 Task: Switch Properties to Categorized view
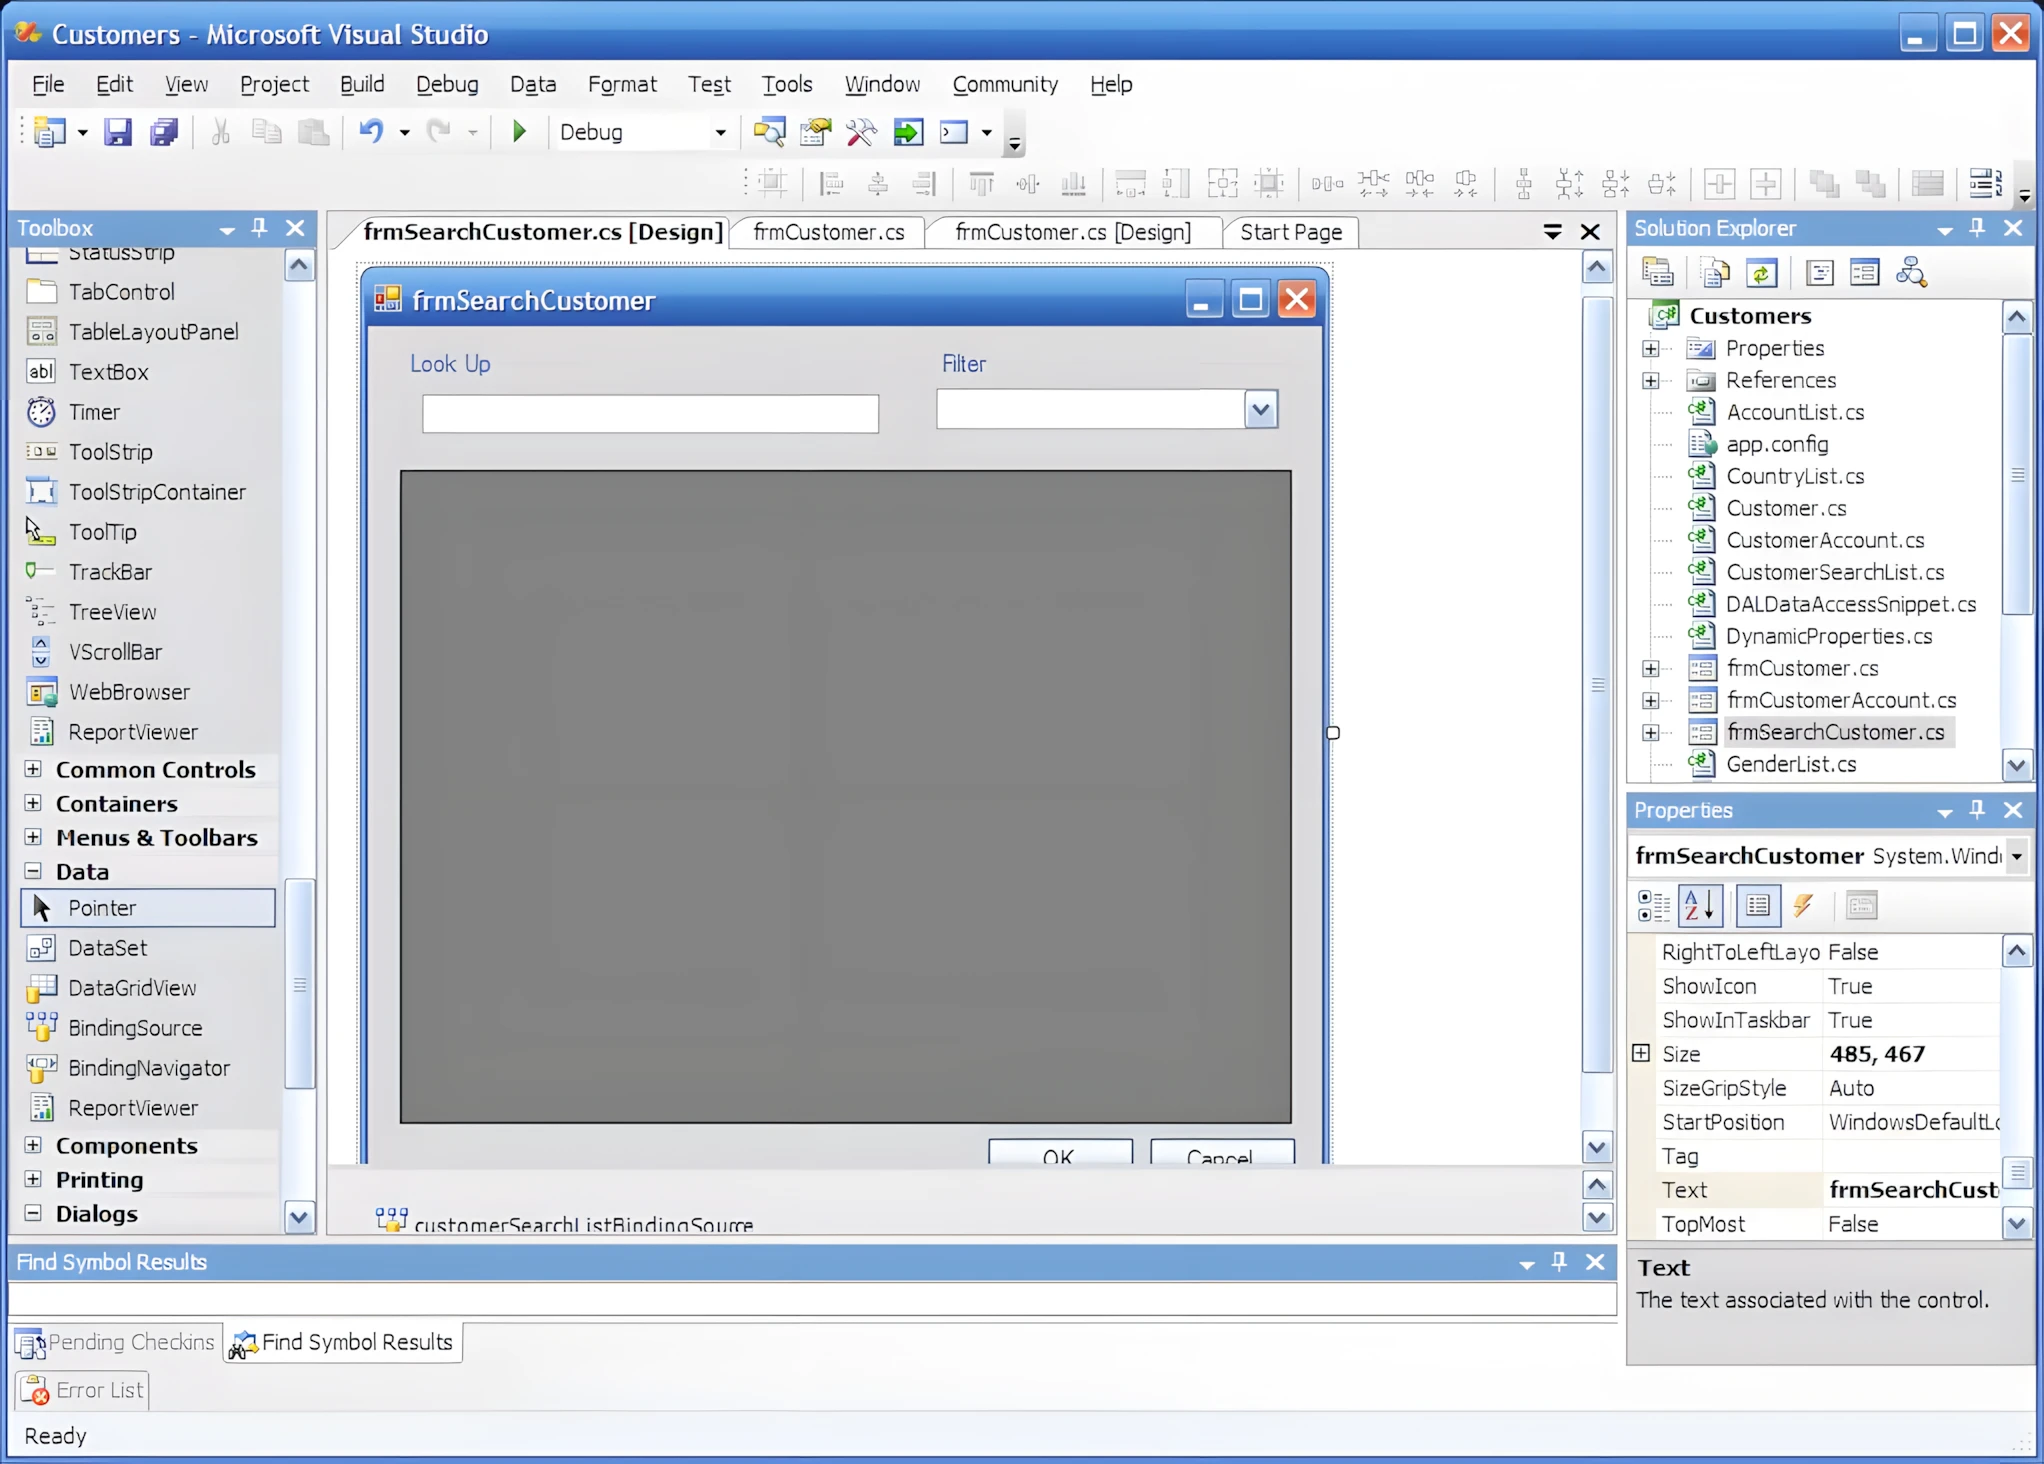1653,906
